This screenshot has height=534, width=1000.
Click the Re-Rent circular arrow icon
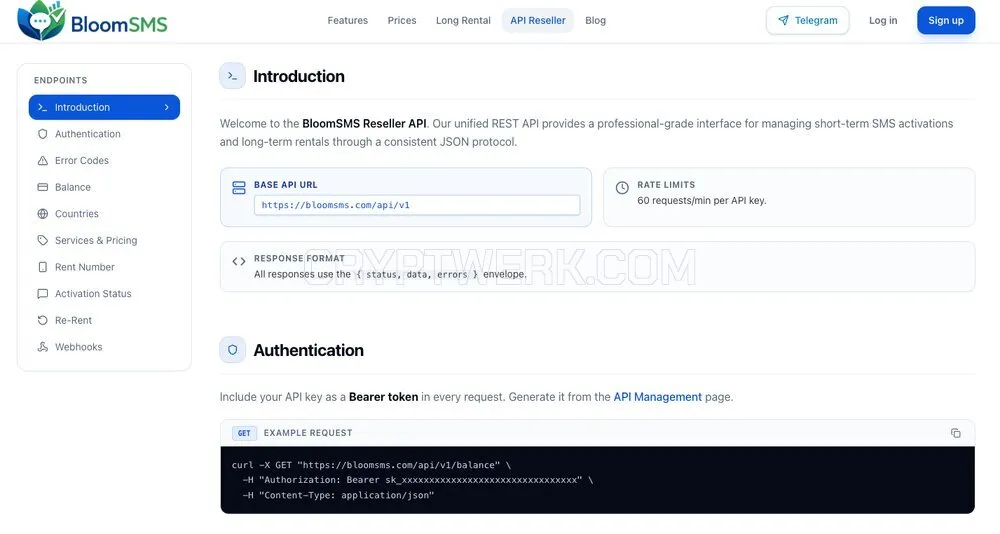(x=43, y=320)
